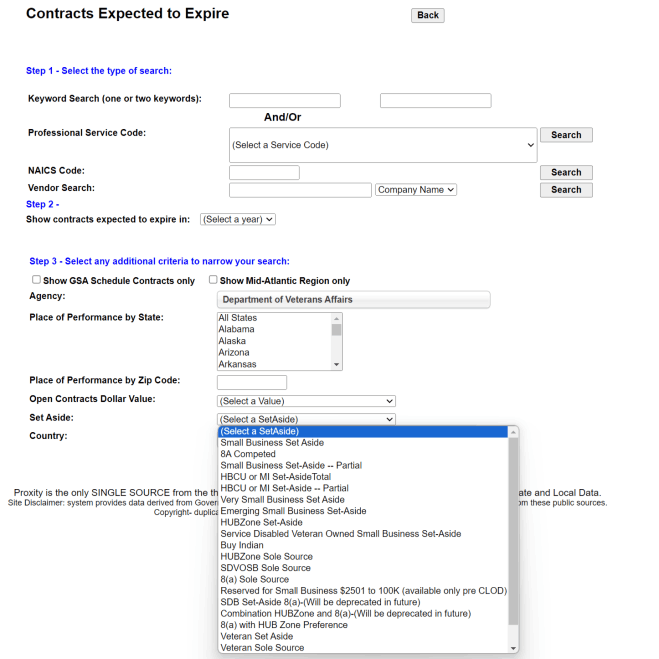Select Alabama in the state list
Screen dimensions: 659x659
(274, 329)
